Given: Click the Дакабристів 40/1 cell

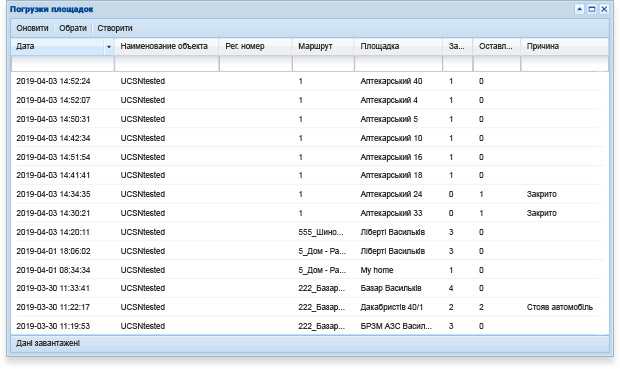Looking at the screenshot, I should coord(391,307).
